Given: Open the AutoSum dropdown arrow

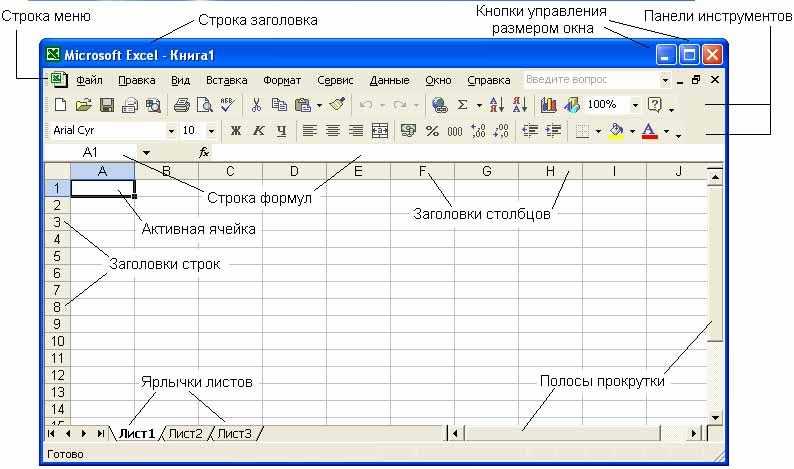Looking at the screenshot, I should pyautogui.click(x=479, y=105).
